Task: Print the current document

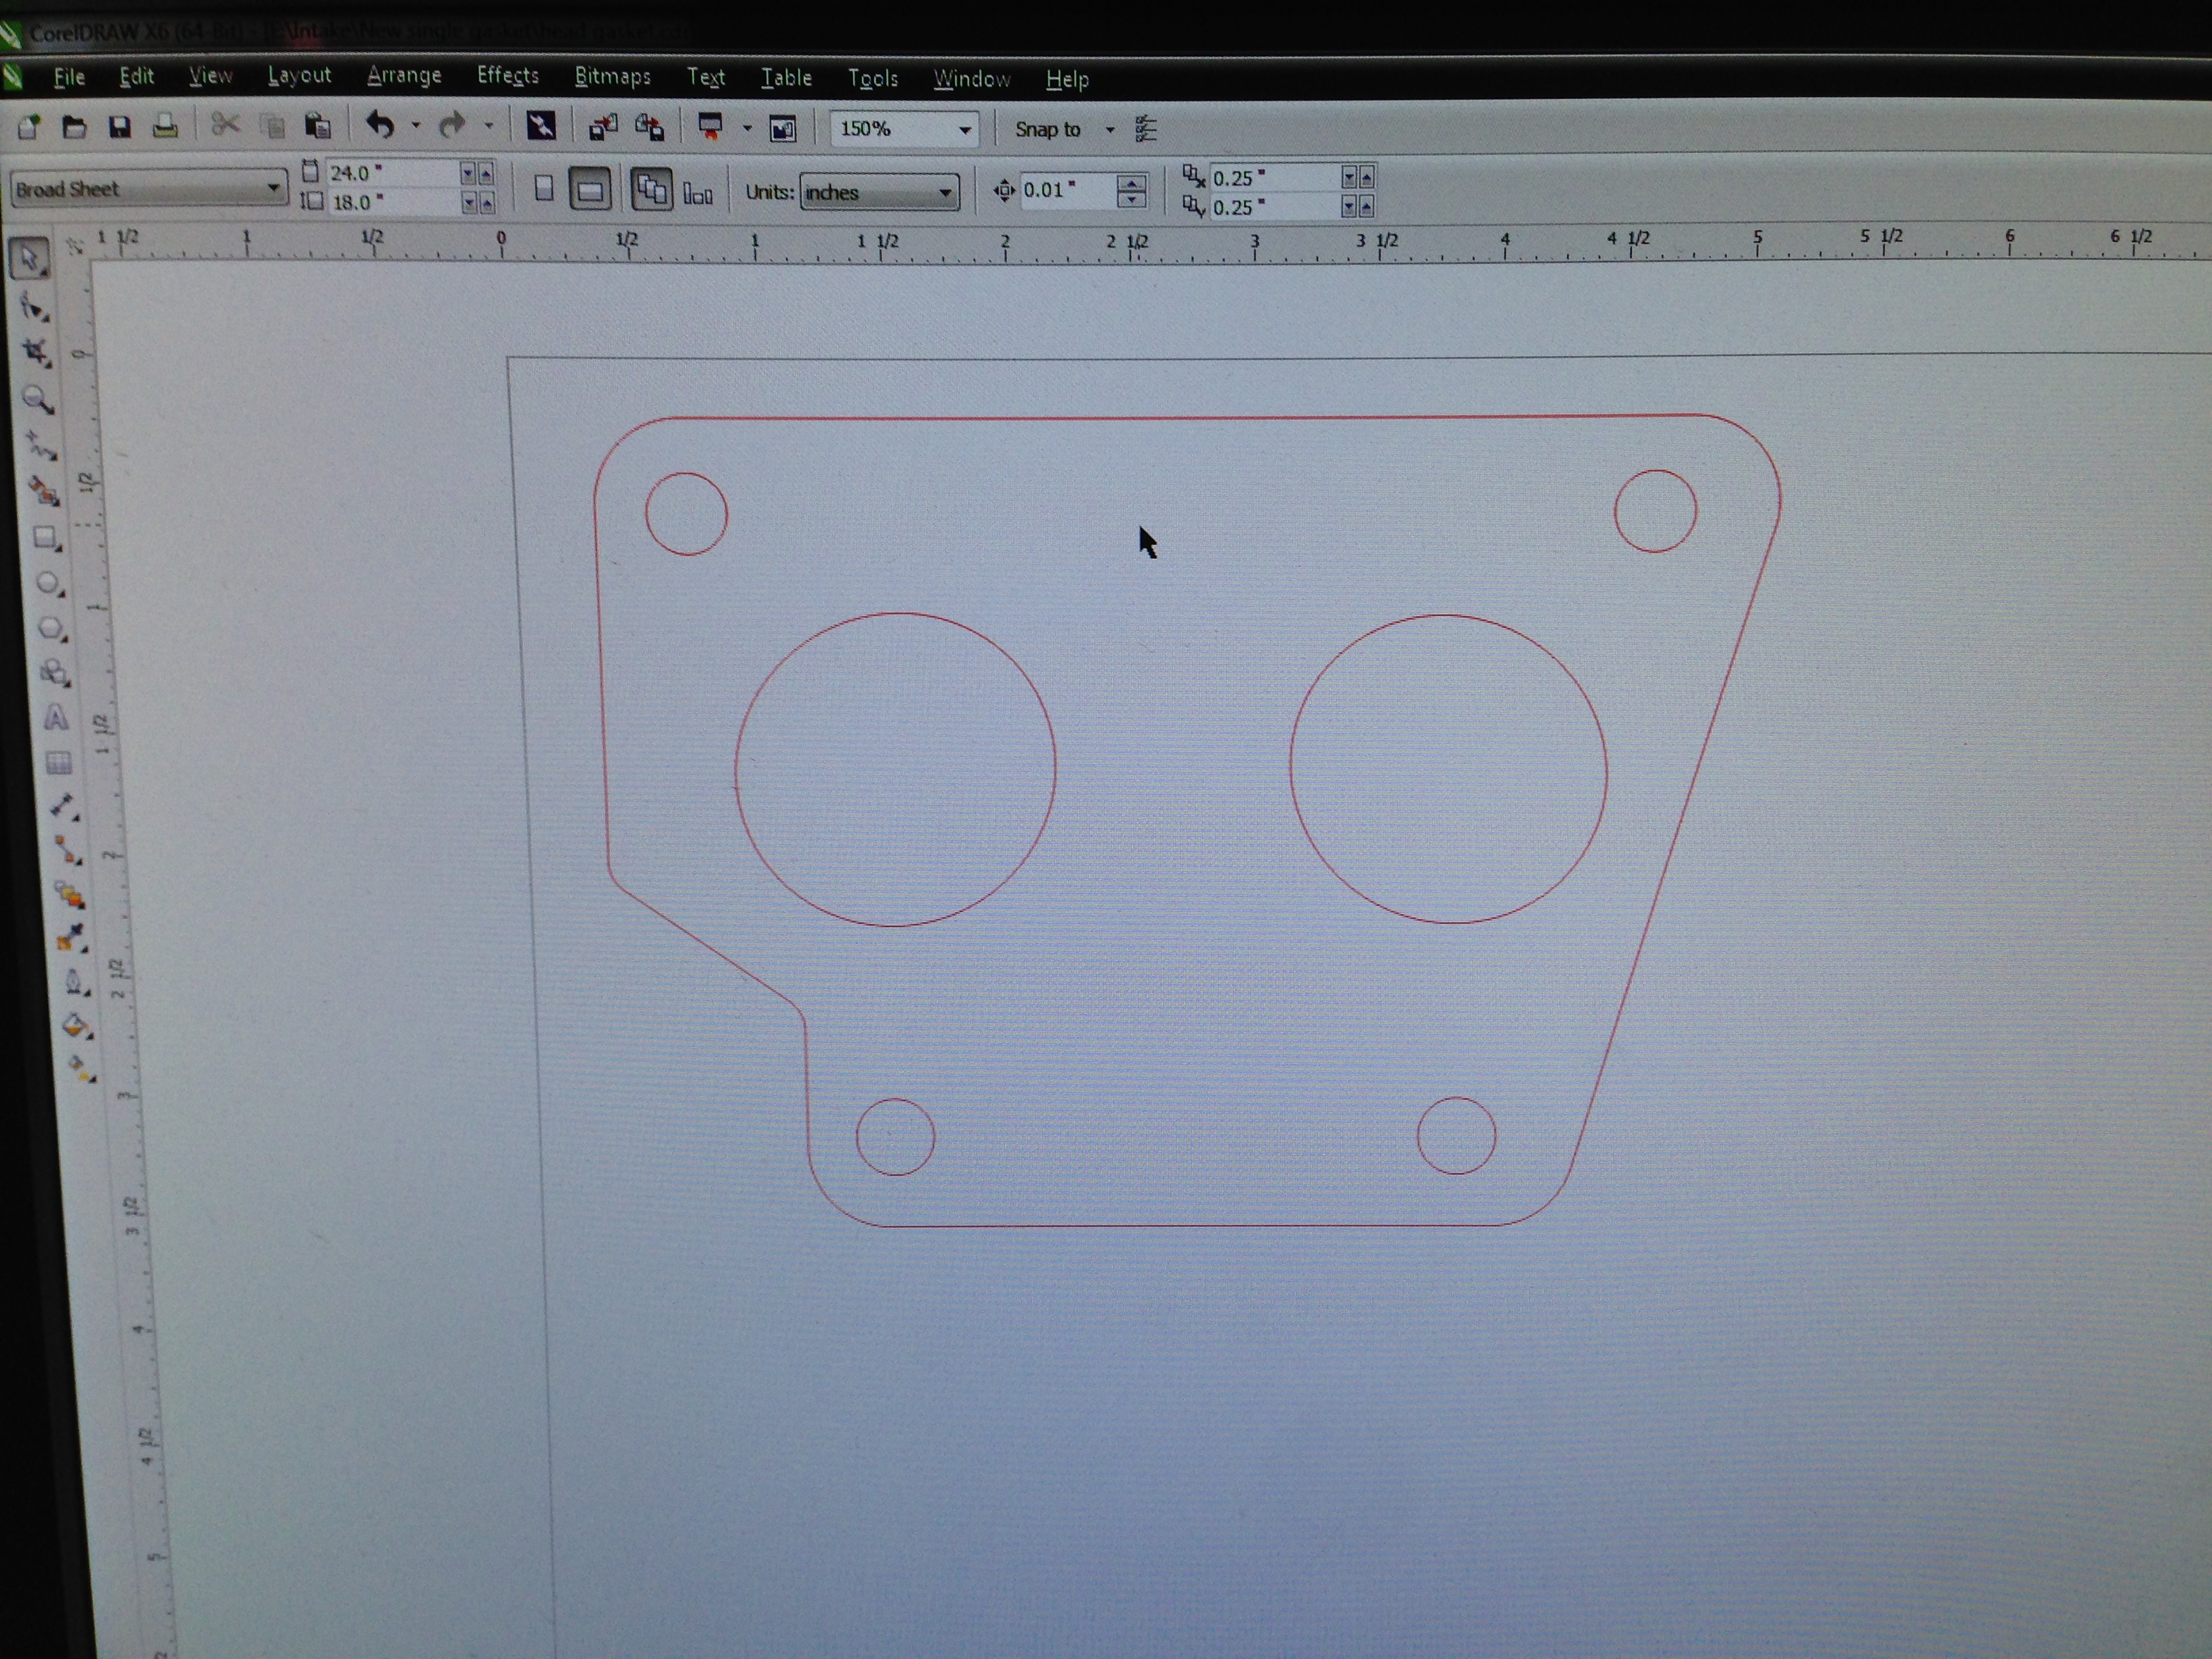Action: [165, 126]
